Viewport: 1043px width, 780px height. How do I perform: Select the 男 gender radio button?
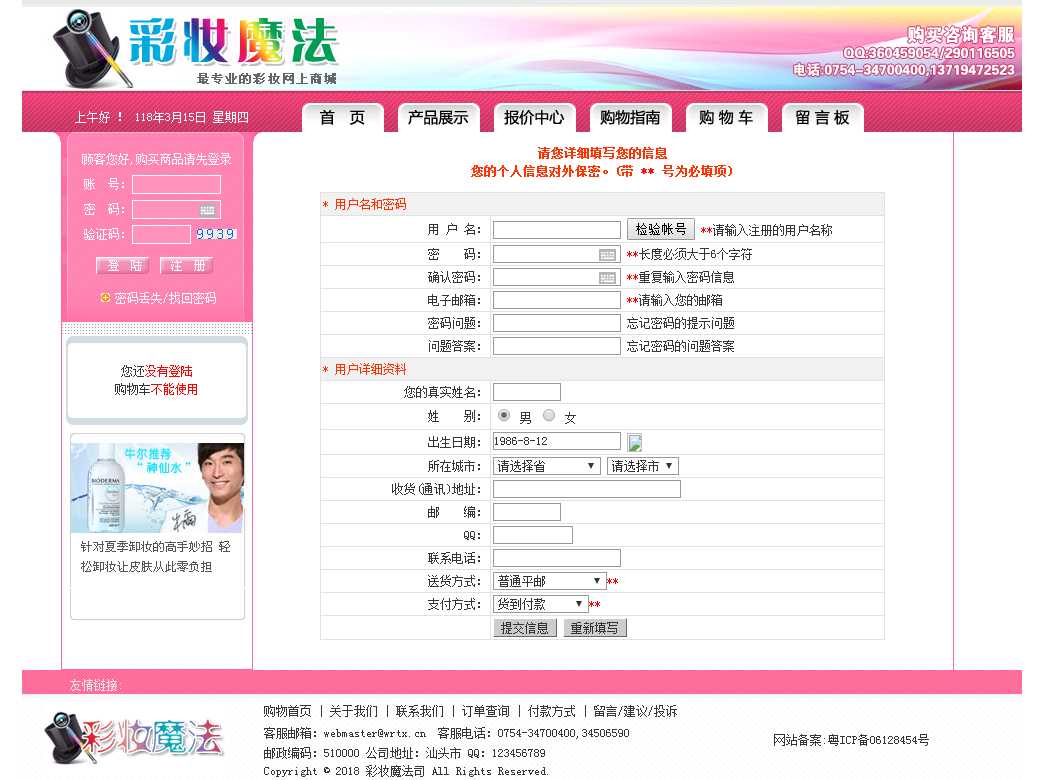click(x=504, y=416)
